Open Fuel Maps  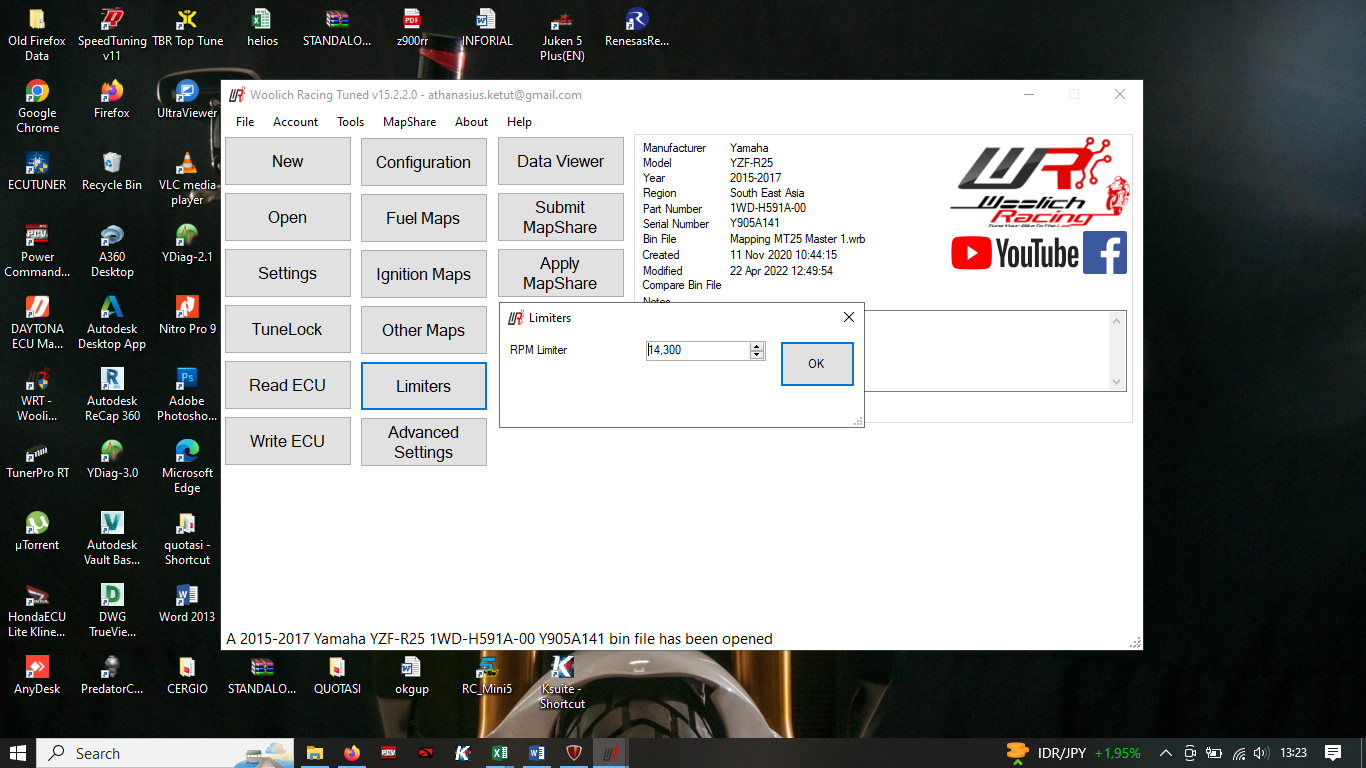[x=424, y=218]
